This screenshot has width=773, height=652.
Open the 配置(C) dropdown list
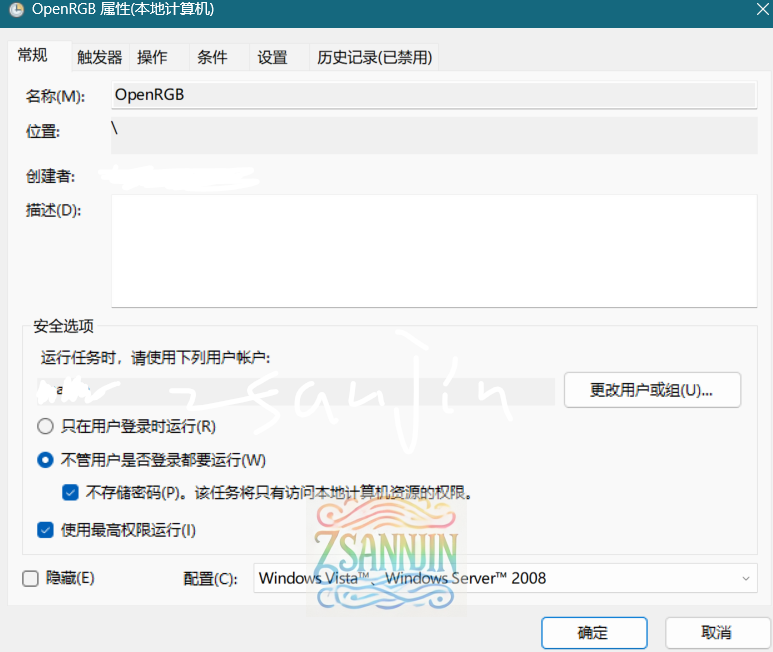coord(505,578)
